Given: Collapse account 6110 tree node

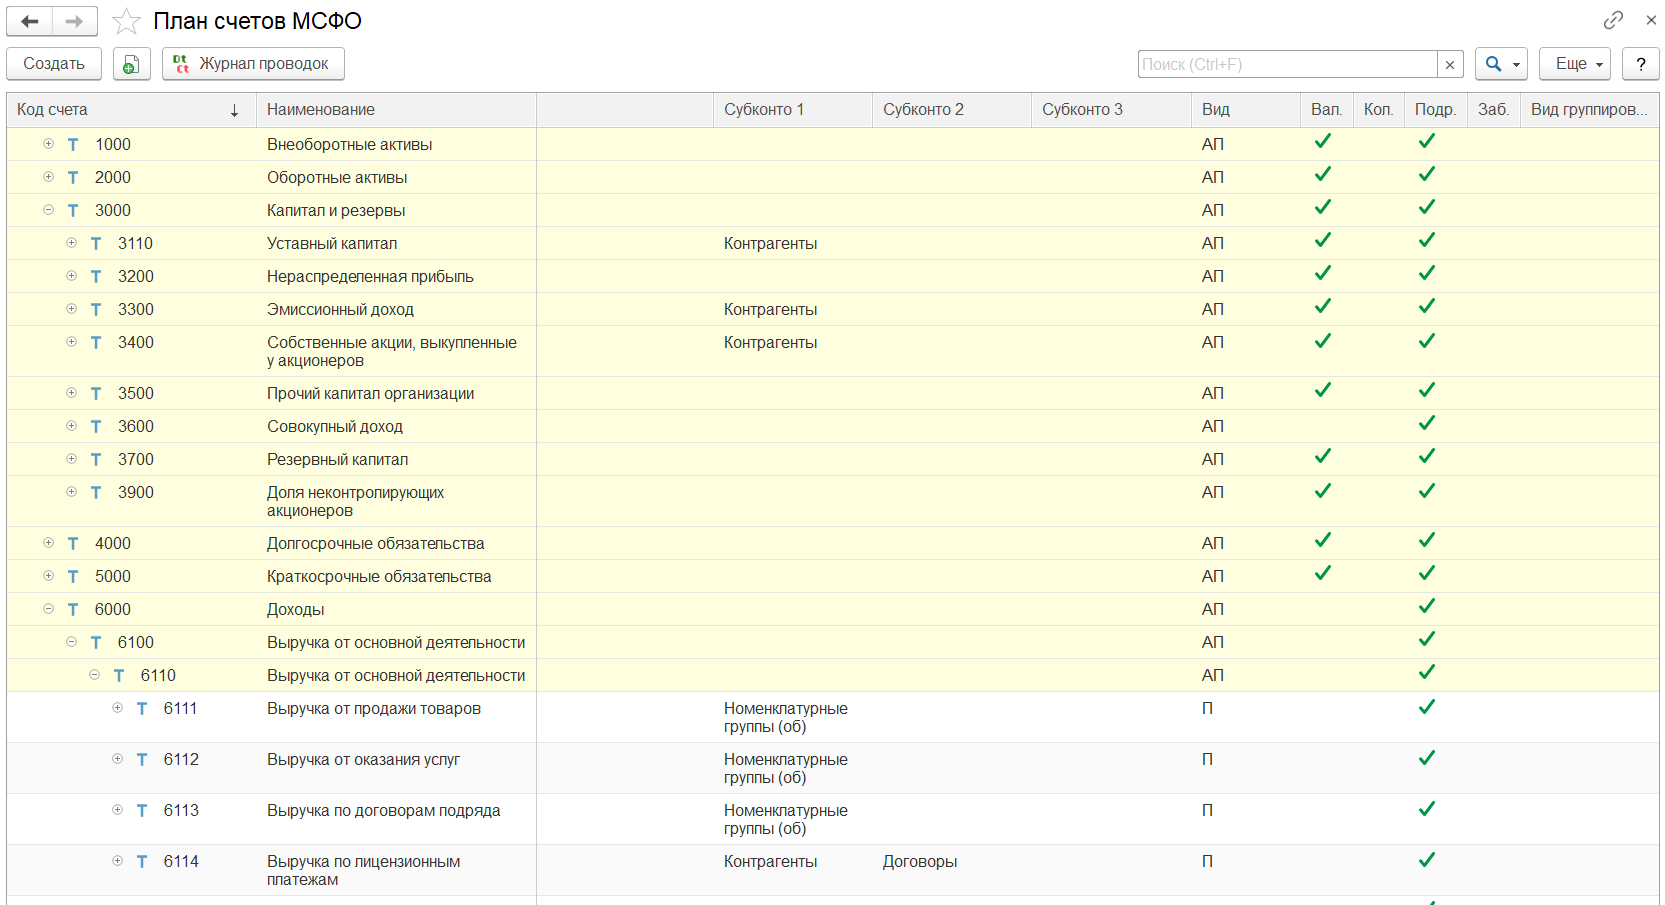Looking at the screenshot, I should pos(94,675).
